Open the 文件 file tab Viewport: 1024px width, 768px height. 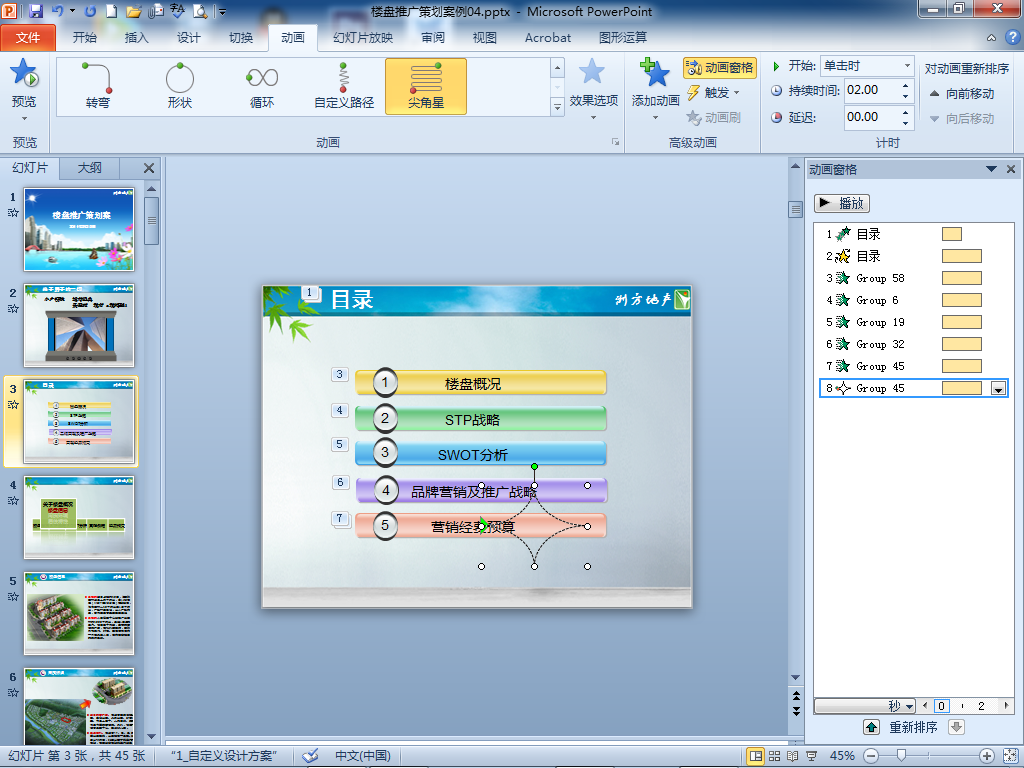28,38
